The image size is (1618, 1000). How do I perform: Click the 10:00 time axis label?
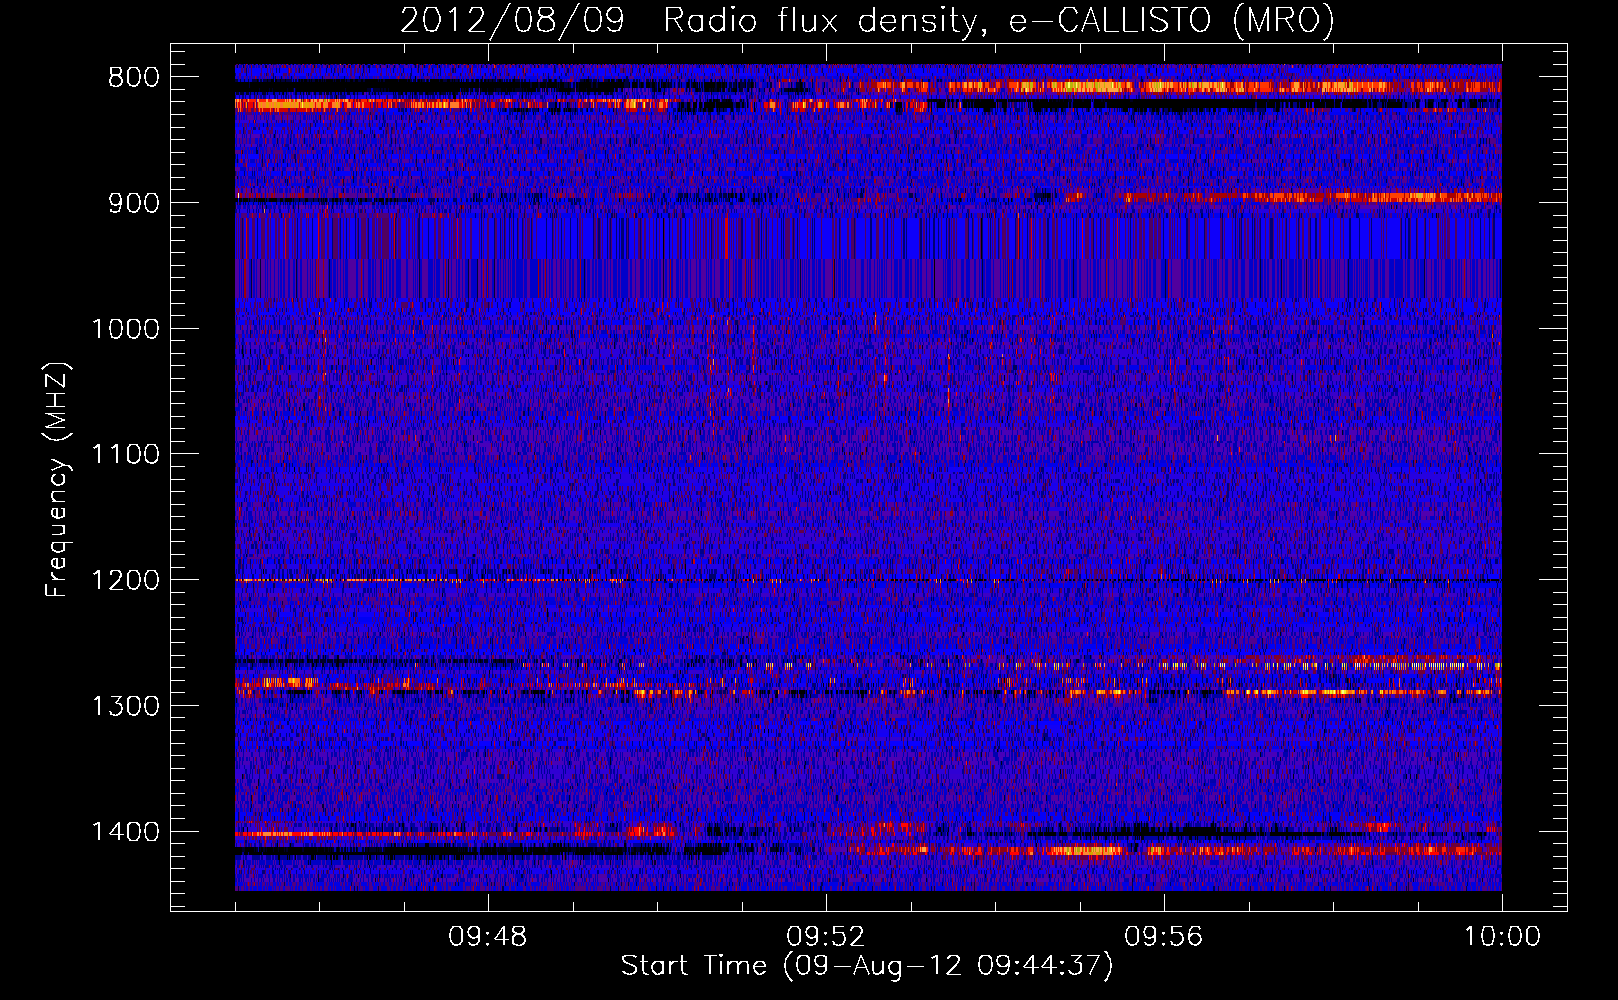[x=1502, y=937]
